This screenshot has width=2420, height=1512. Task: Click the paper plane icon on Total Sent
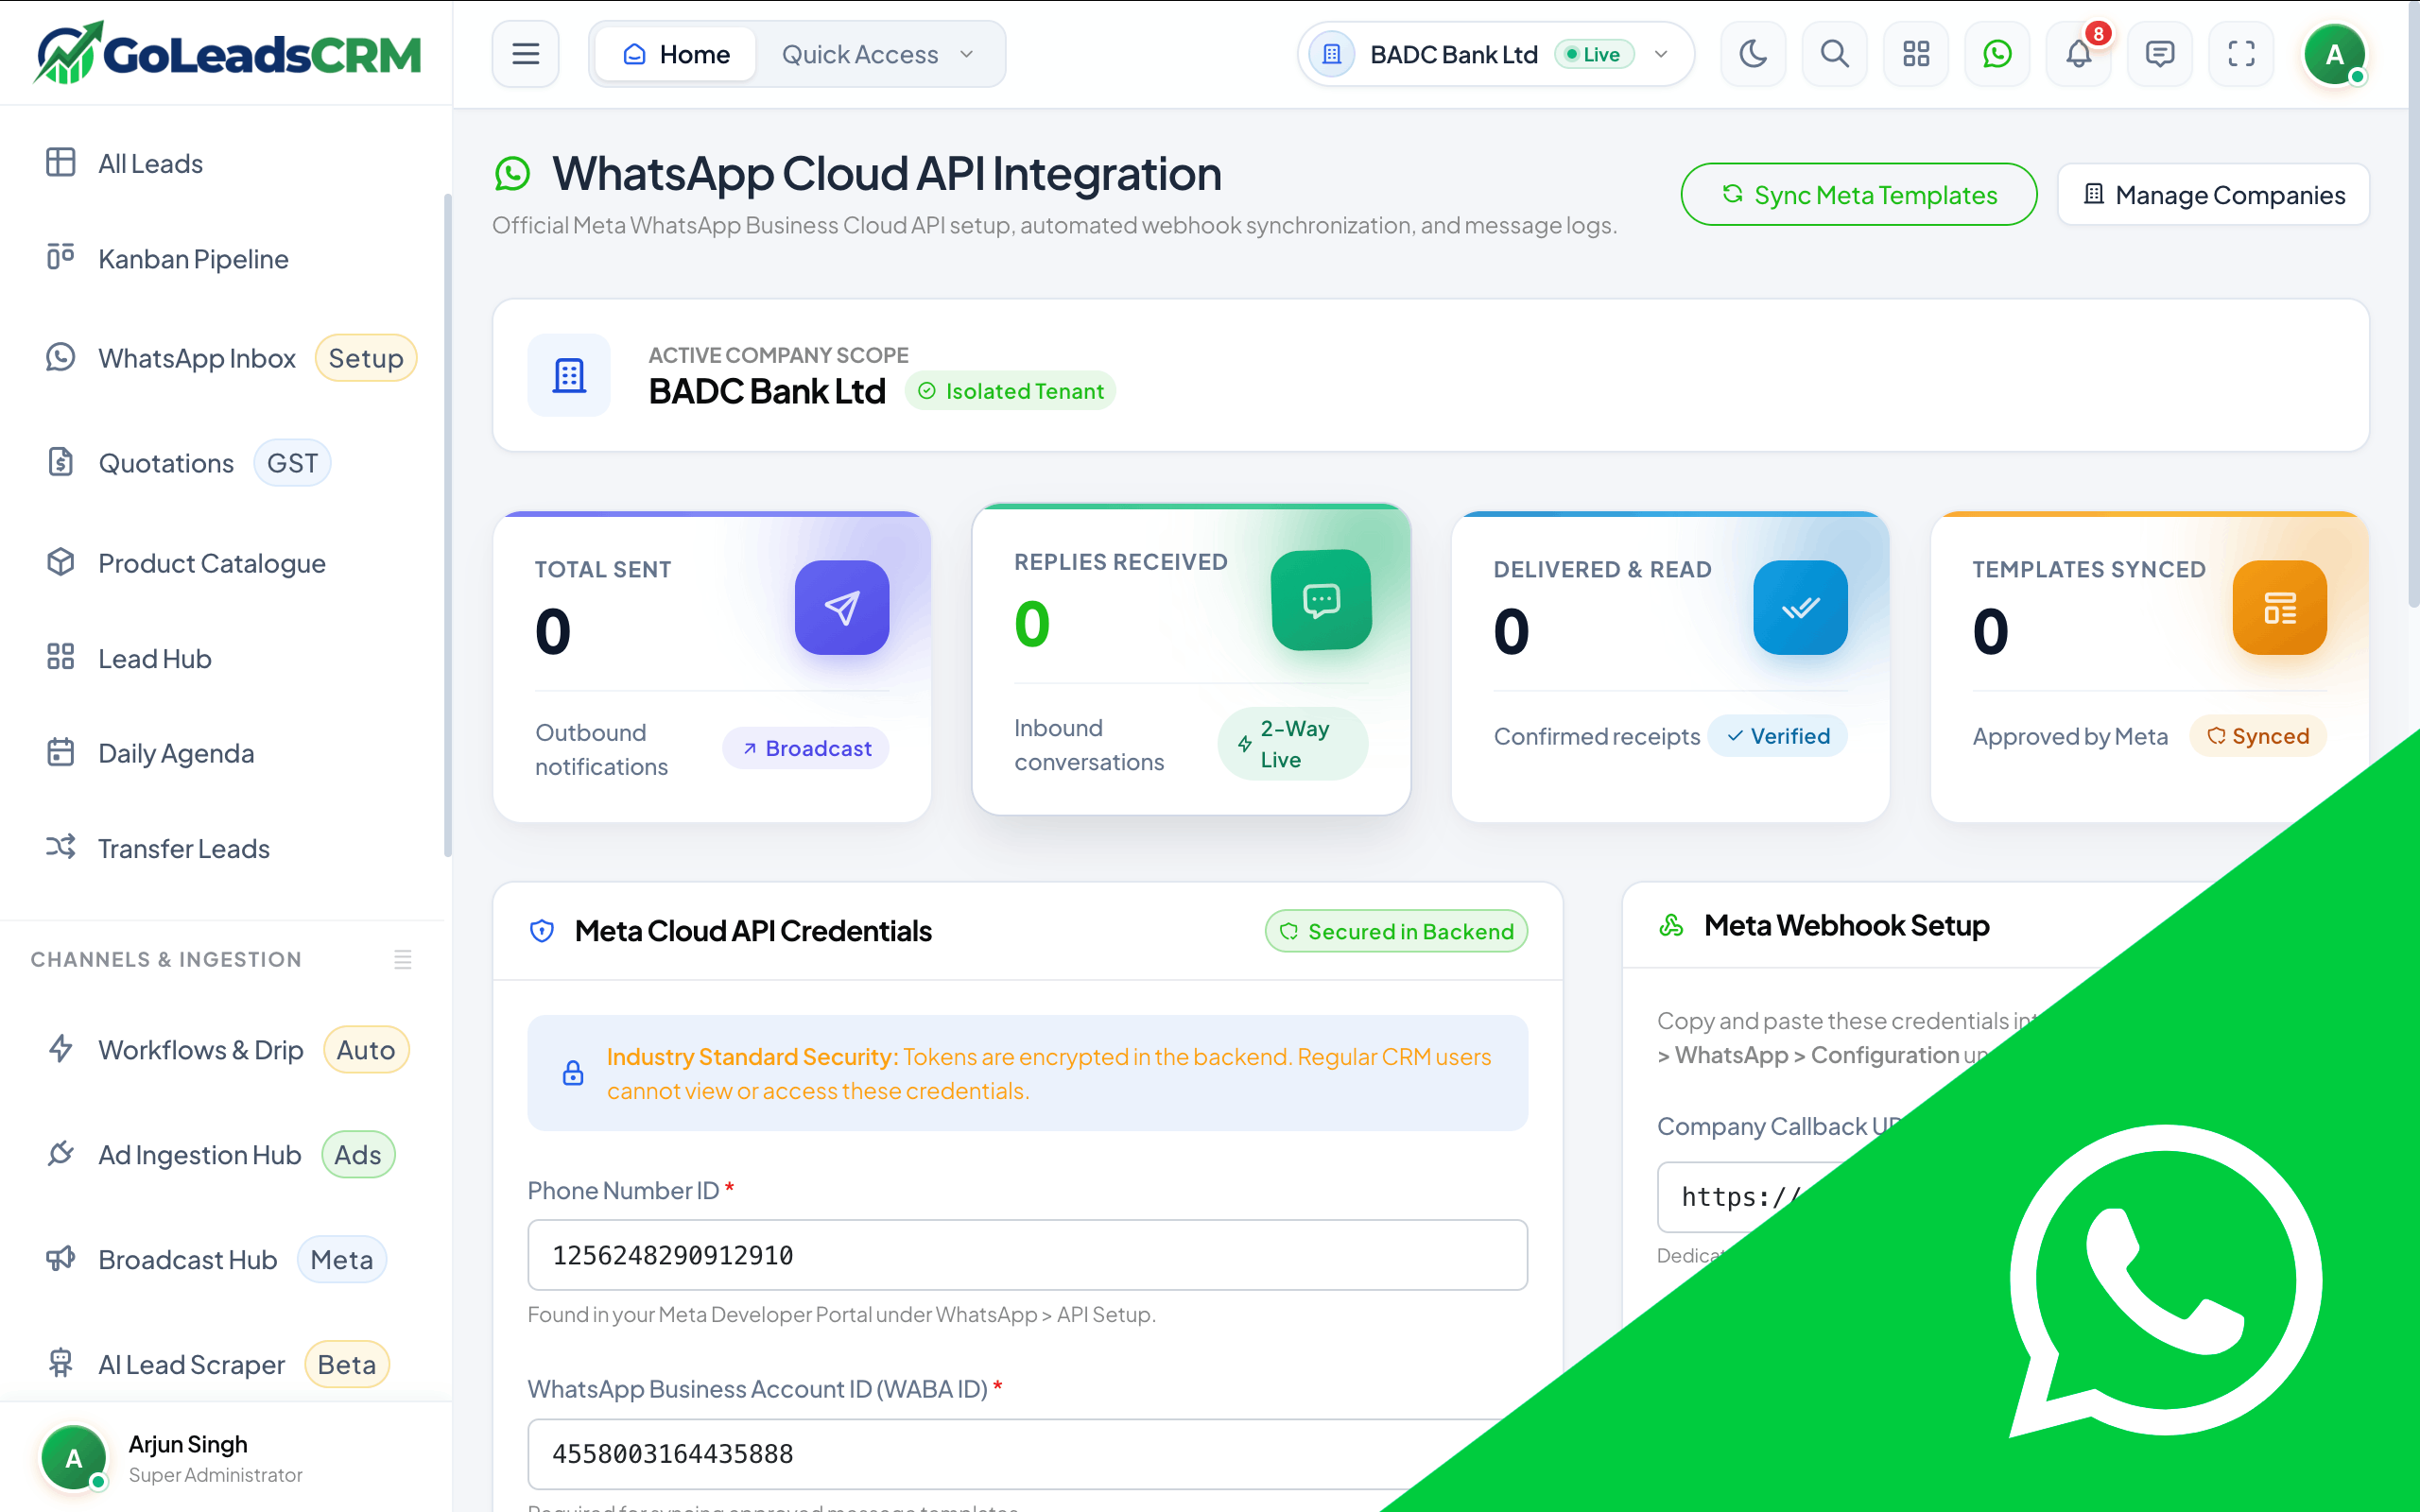(x=842, y=607)
